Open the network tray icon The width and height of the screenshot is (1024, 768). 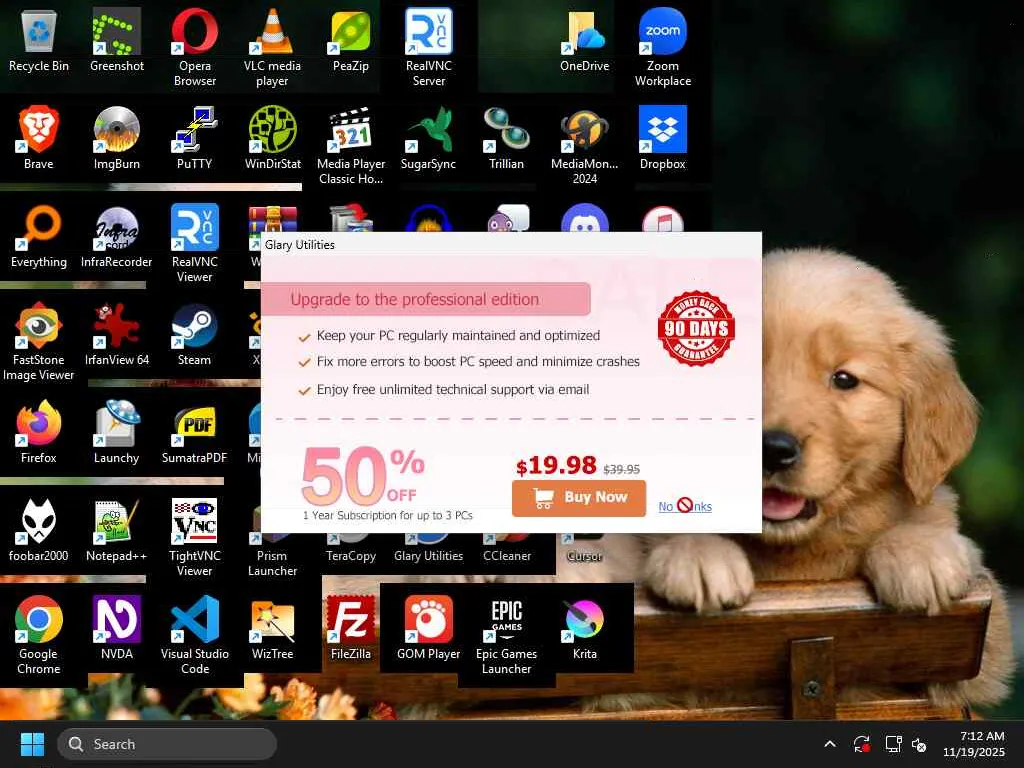coord(893,744)
